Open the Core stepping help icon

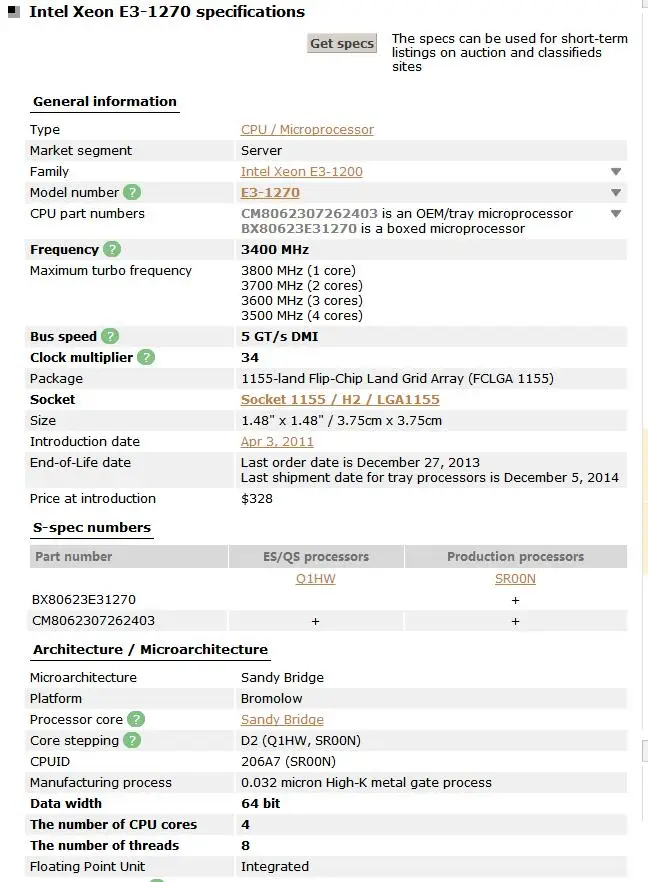(132, 741)
